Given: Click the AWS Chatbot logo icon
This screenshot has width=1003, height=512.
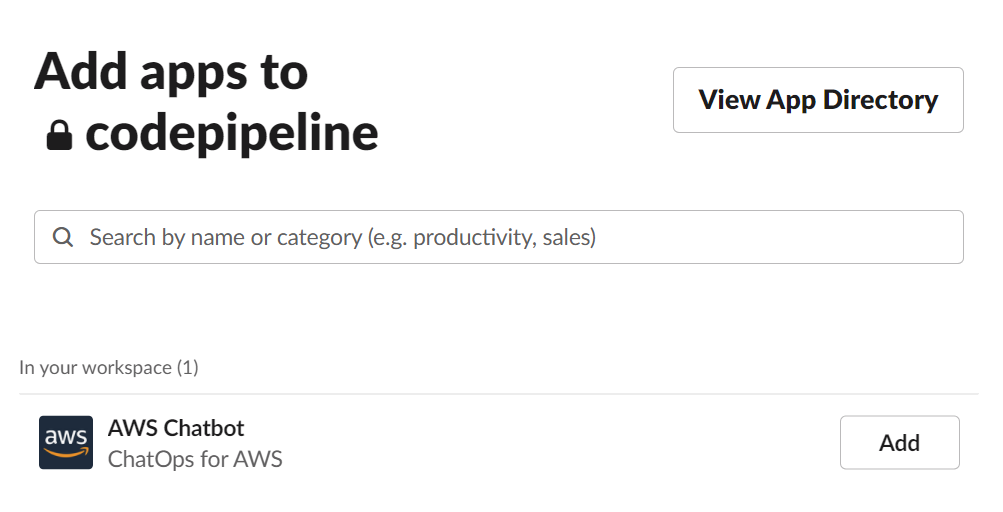Looking at the screenshot, I should pyautogui.click(x=66, y=442).
